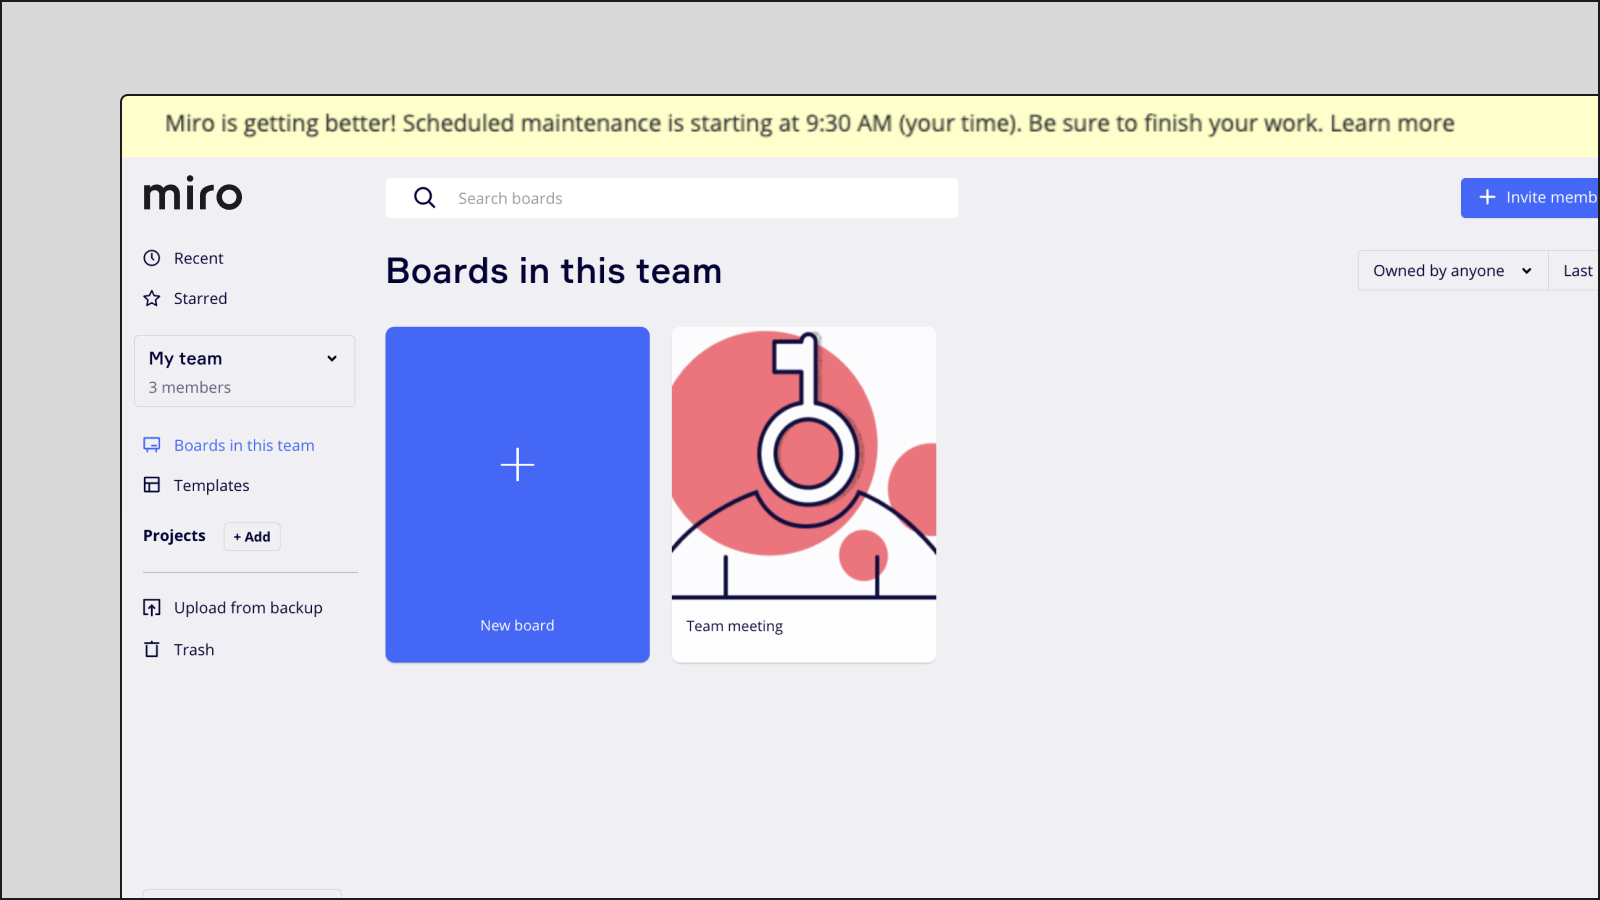Go to Templates in sidebar
This screenshot has width=1600, height=900.
pos(211,485)
